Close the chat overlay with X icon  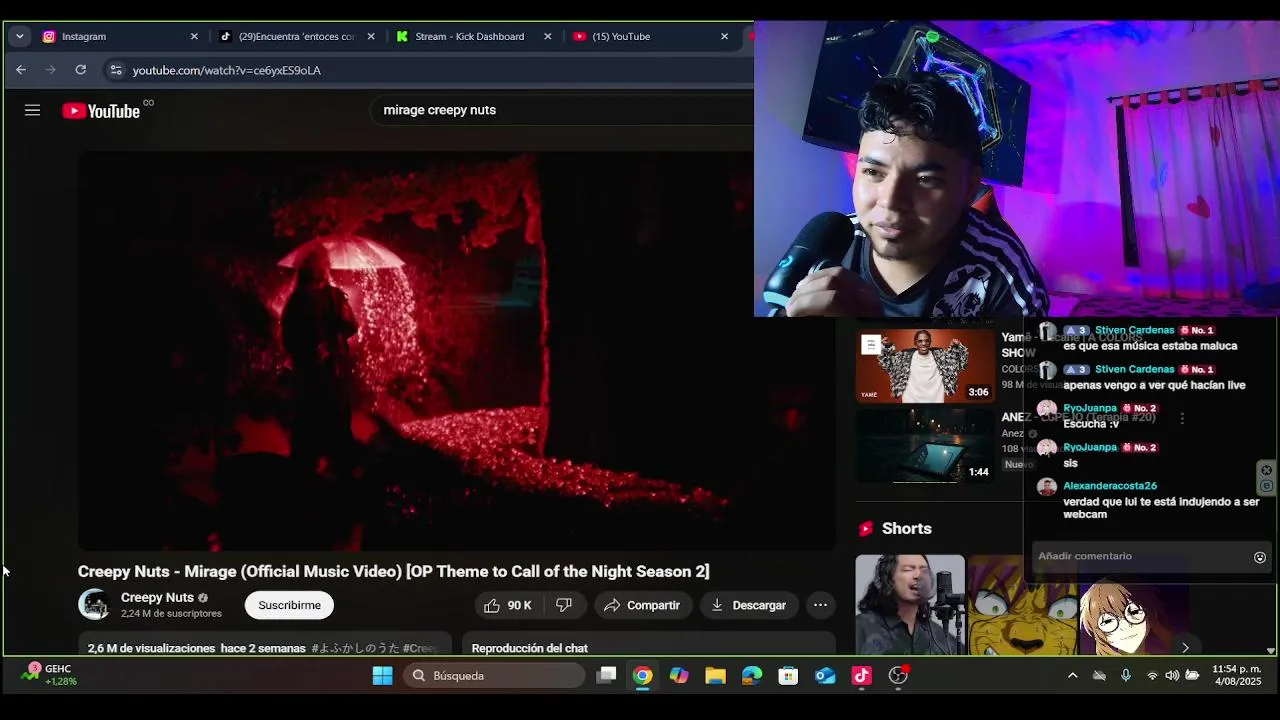1266,470
